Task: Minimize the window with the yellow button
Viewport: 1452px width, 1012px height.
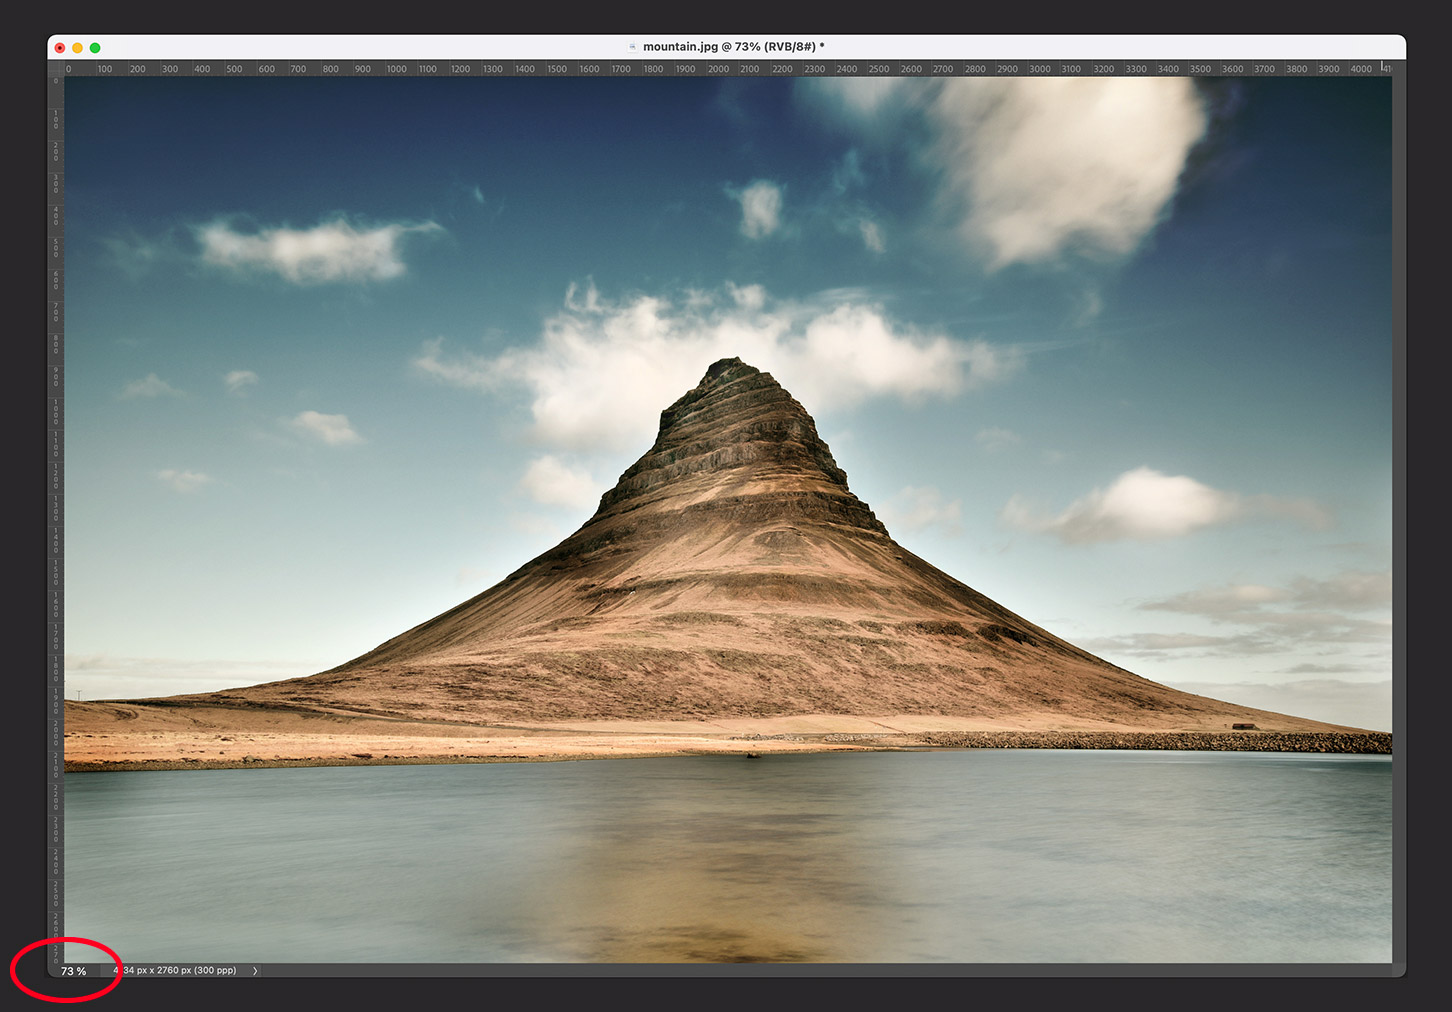Action: click(x=77, y=48)
